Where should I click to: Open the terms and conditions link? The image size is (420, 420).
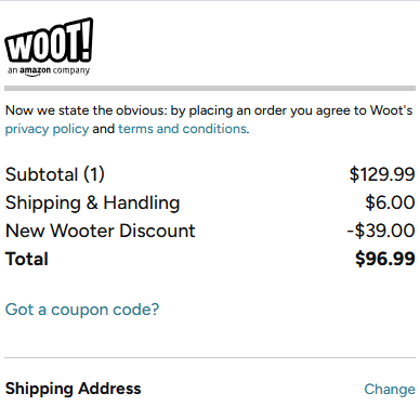pyautogui.click(x=183, y=129)
